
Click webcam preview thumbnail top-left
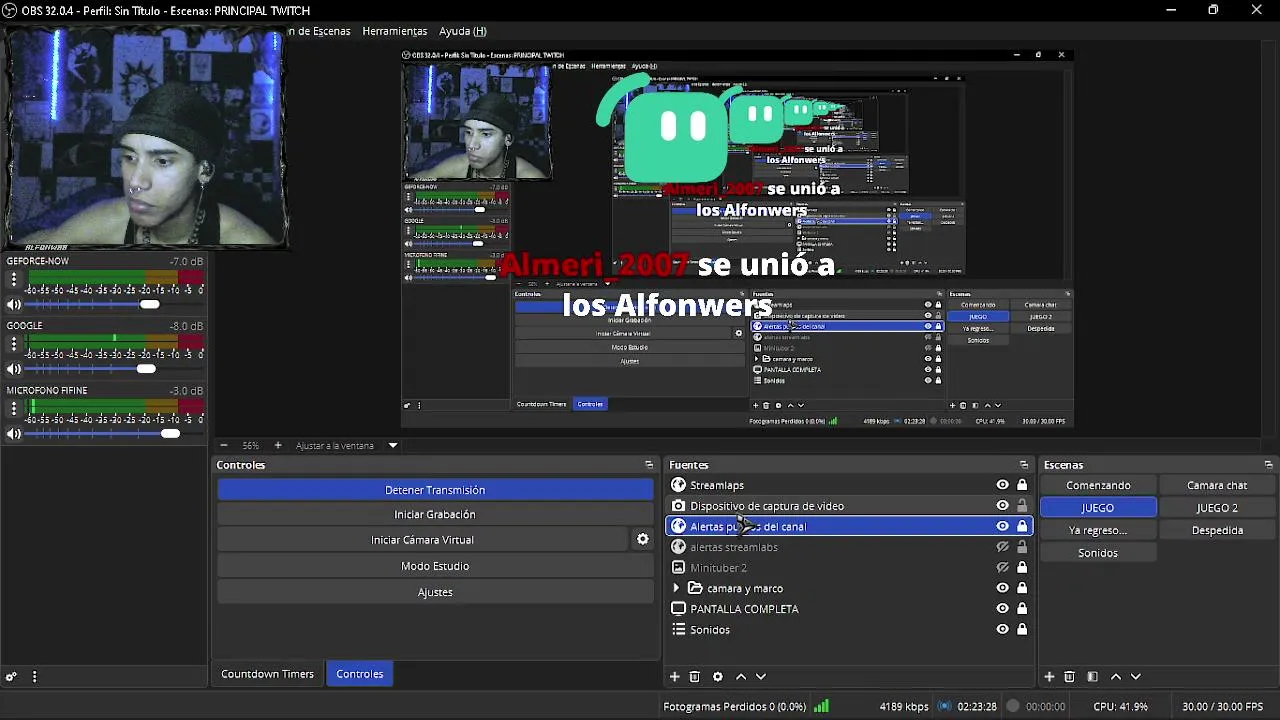(146, 138)
